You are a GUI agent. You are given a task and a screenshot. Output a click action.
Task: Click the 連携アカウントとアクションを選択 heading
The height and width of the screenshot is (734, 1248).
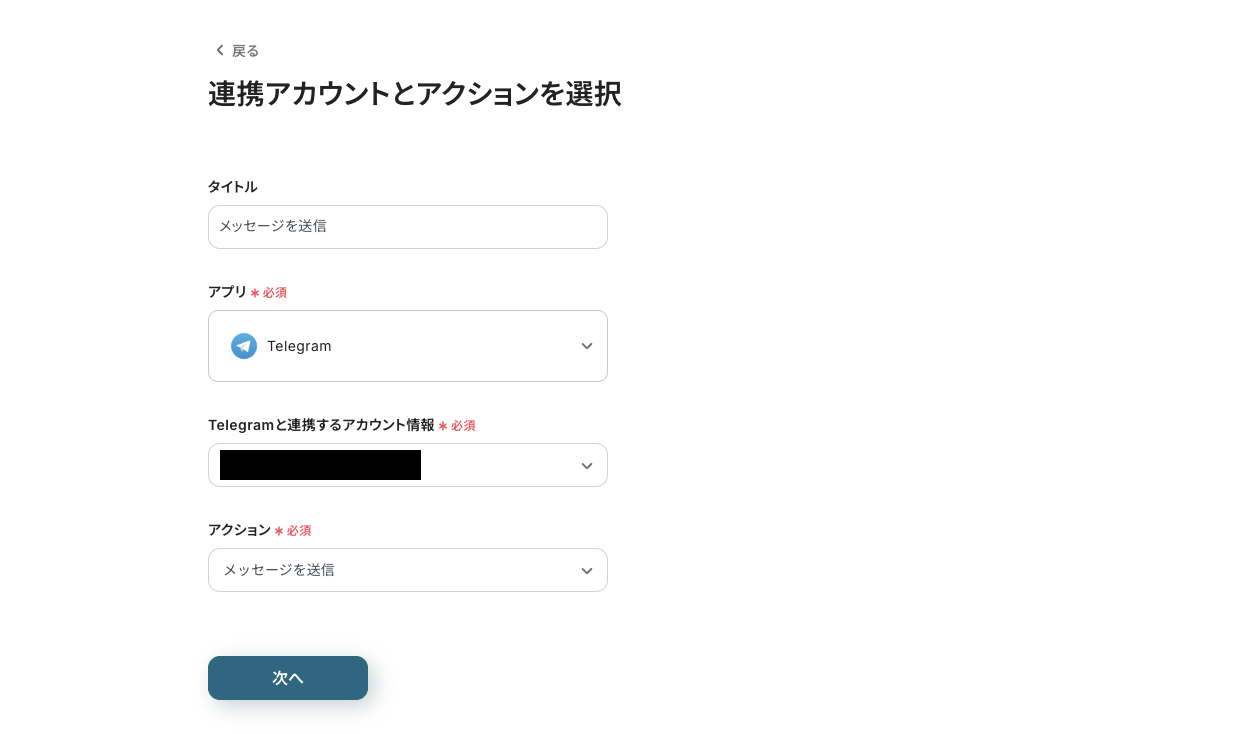(414, 94)
